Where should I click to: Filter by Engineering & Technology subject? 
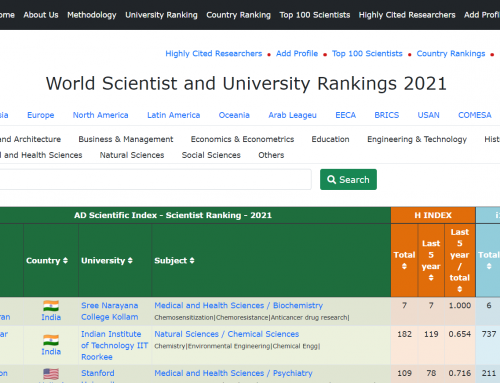pos(417,139)
